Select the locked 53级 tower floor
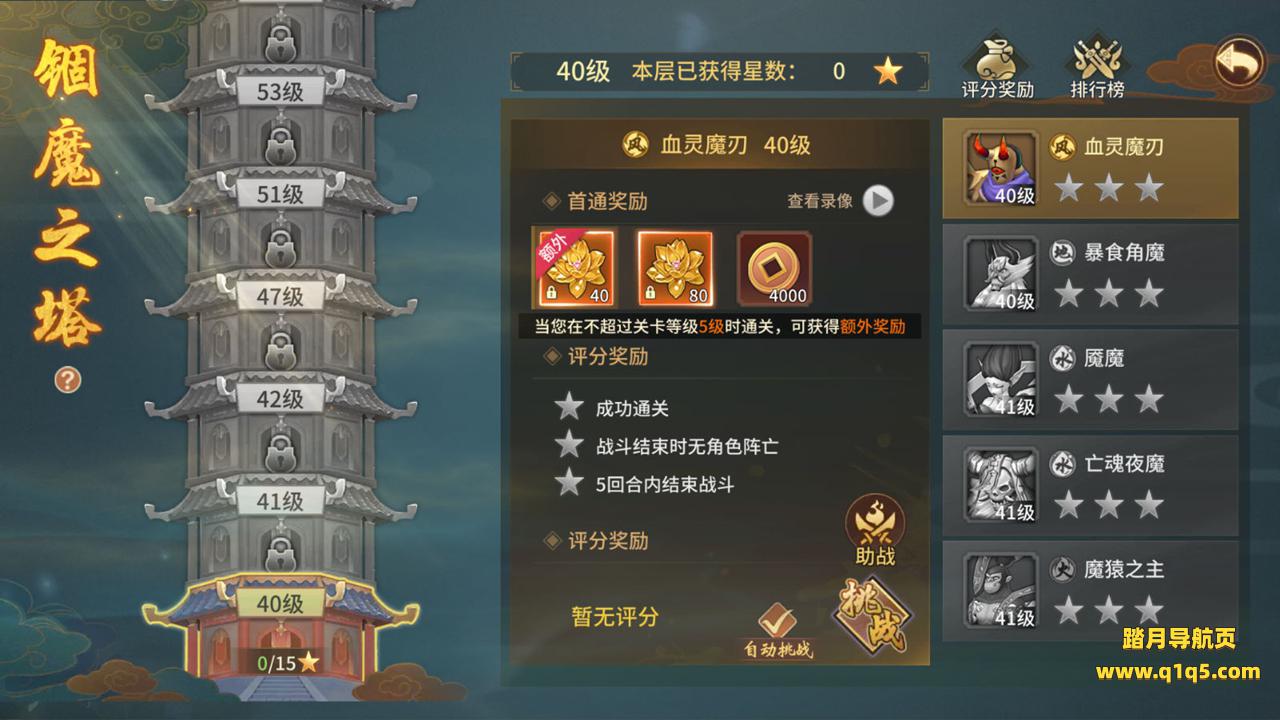Viewport: 1280px width, 720px height. pos(280,92)
